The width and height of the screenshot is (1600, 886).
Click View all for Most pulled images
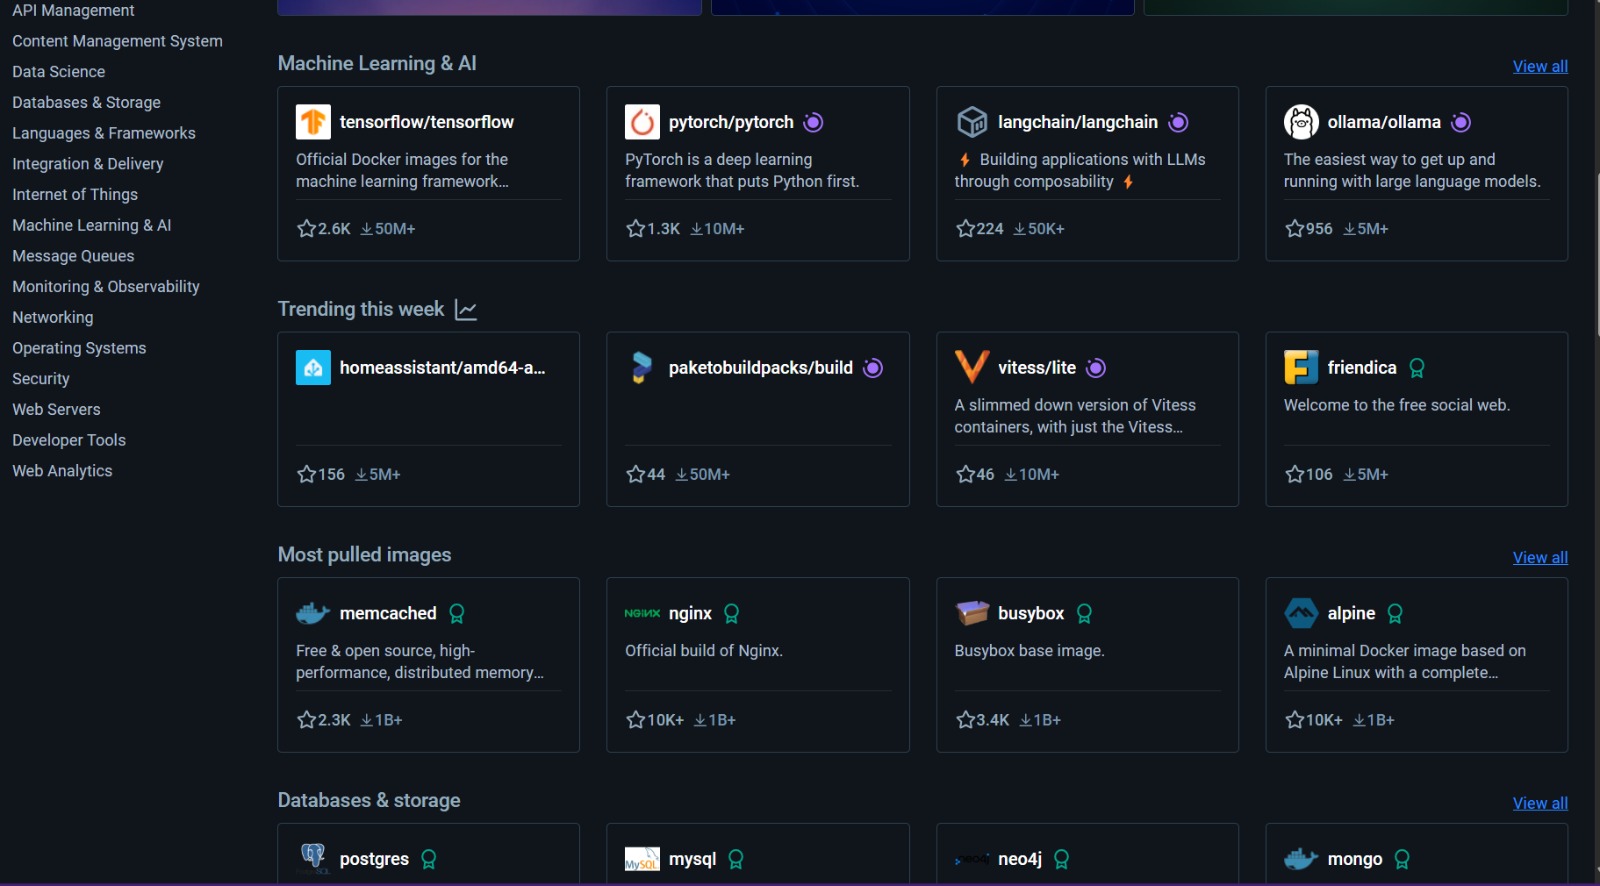[1540, 558]
